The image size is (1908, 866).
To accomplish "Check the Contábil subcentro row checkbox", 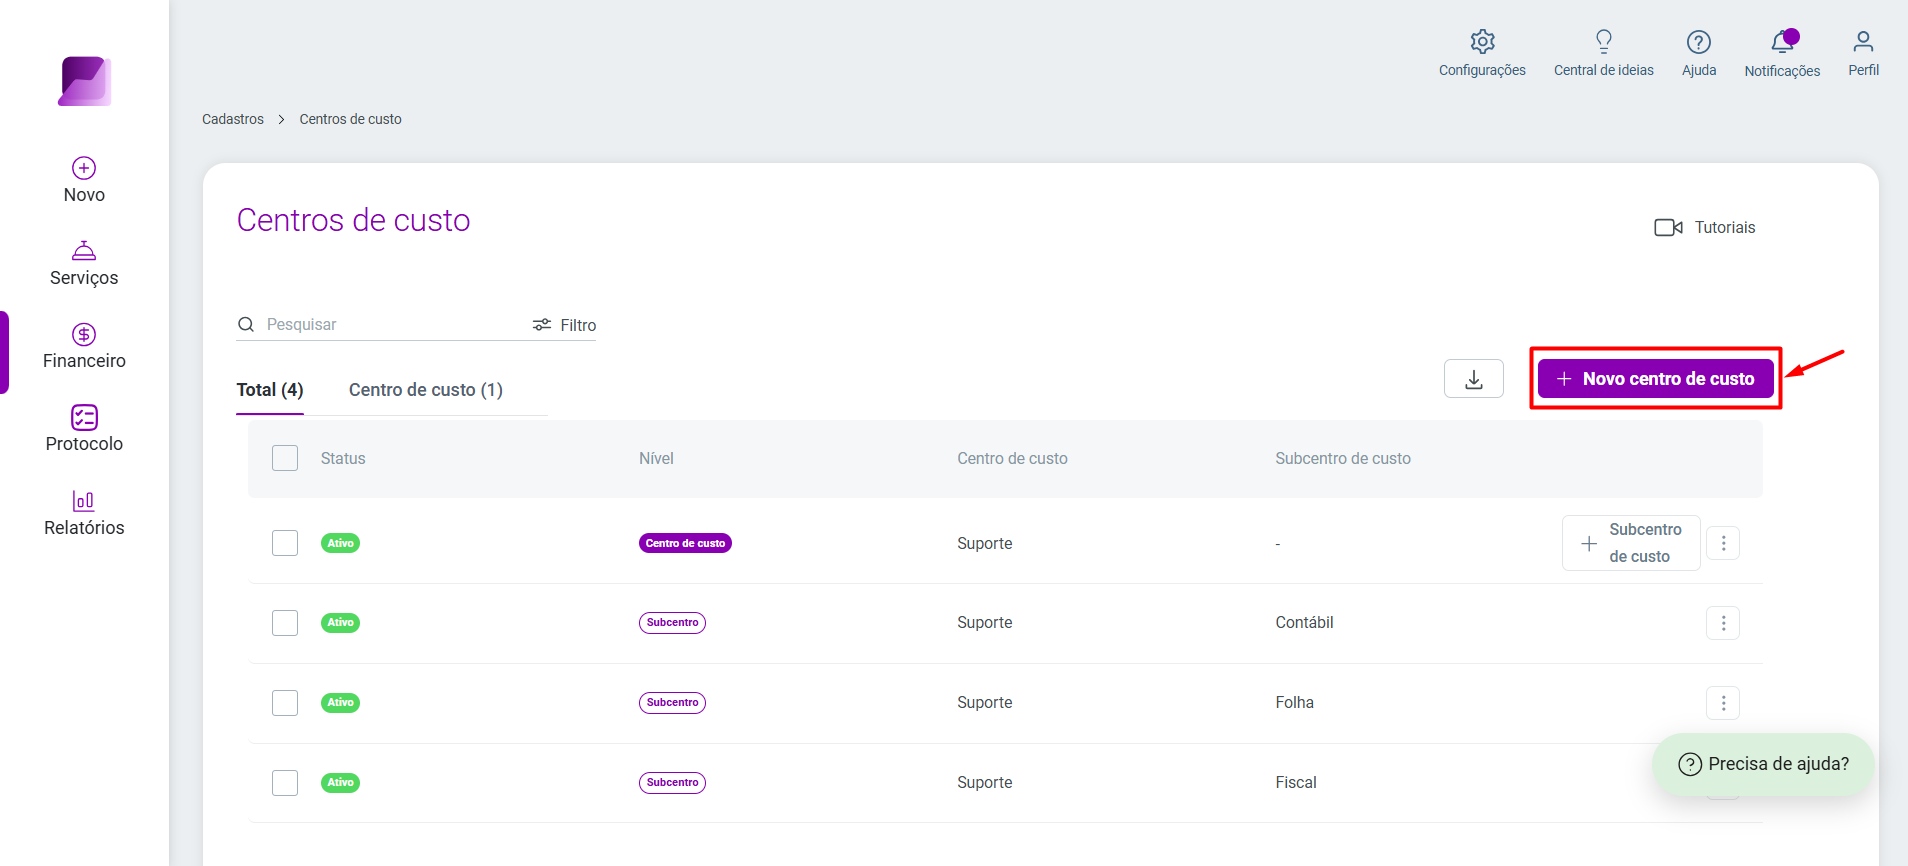I will [285, 623].
